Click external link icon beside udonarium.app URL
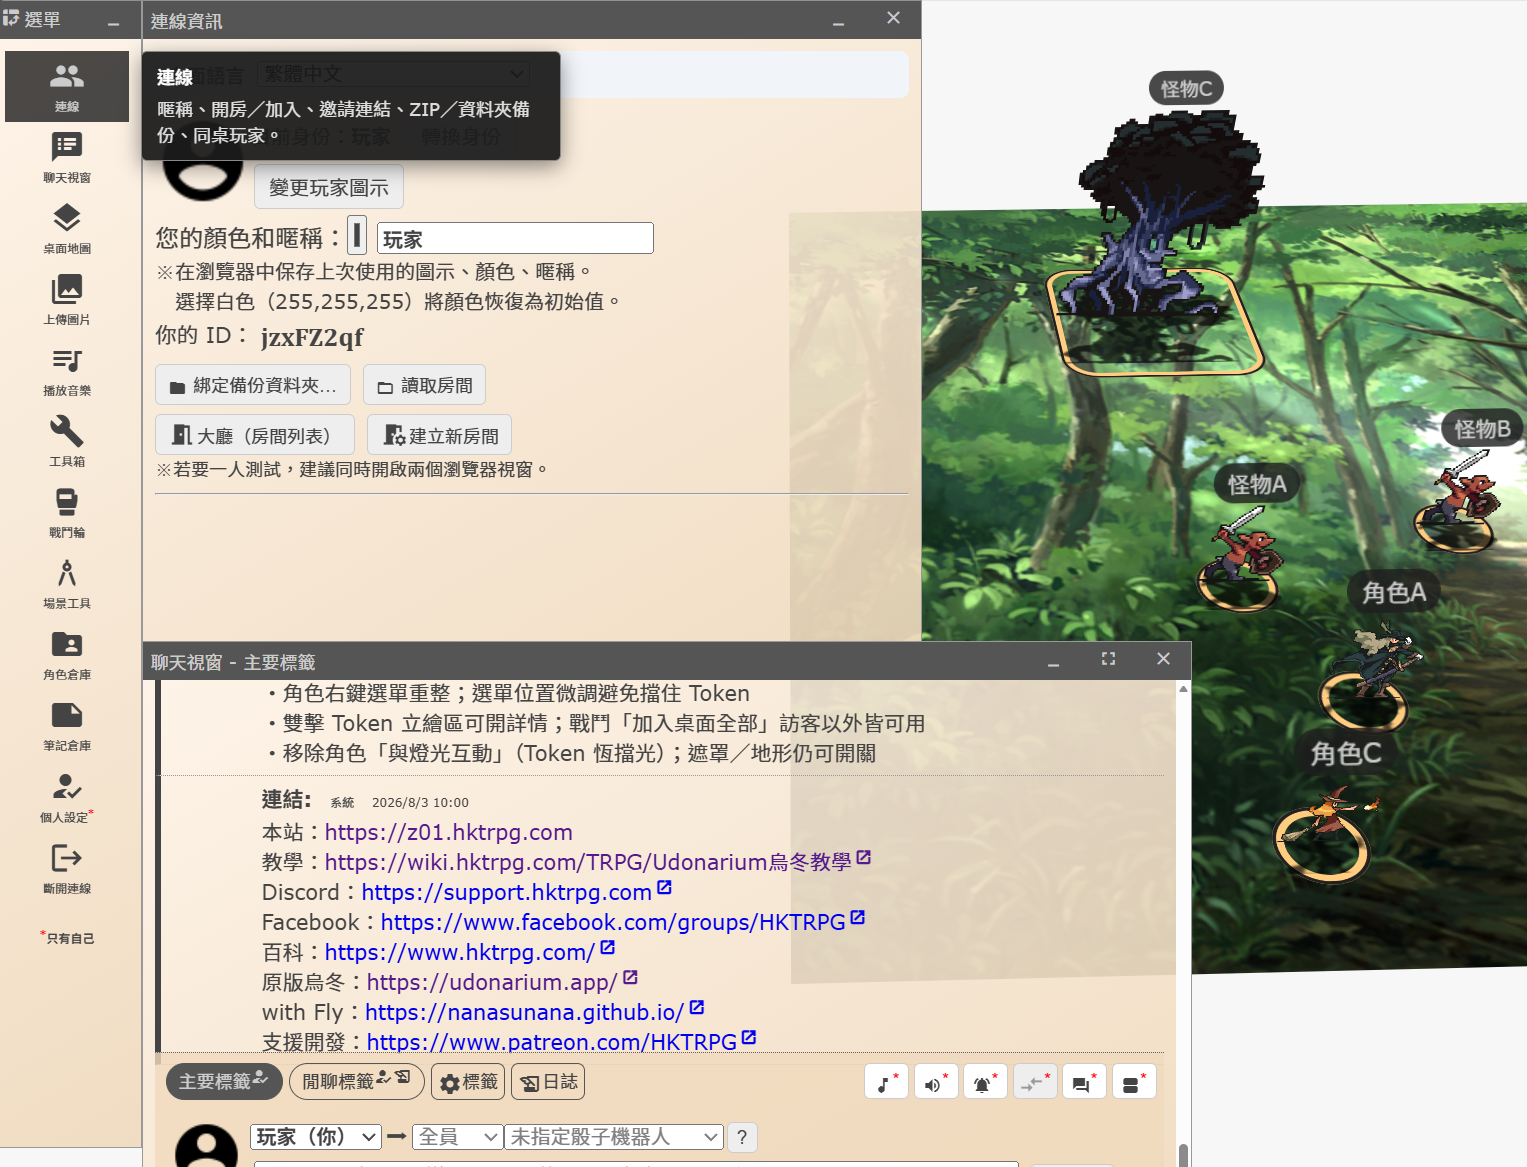 tap(630, 978)
